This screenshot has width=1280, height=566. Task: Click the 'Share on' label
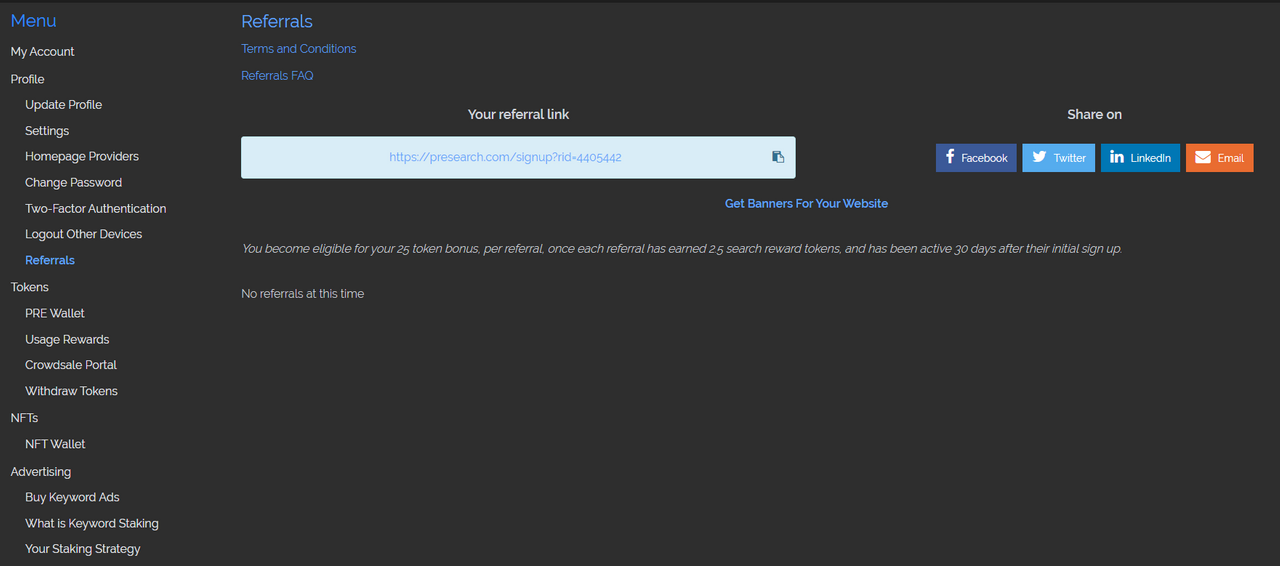tap(1094, 115)
